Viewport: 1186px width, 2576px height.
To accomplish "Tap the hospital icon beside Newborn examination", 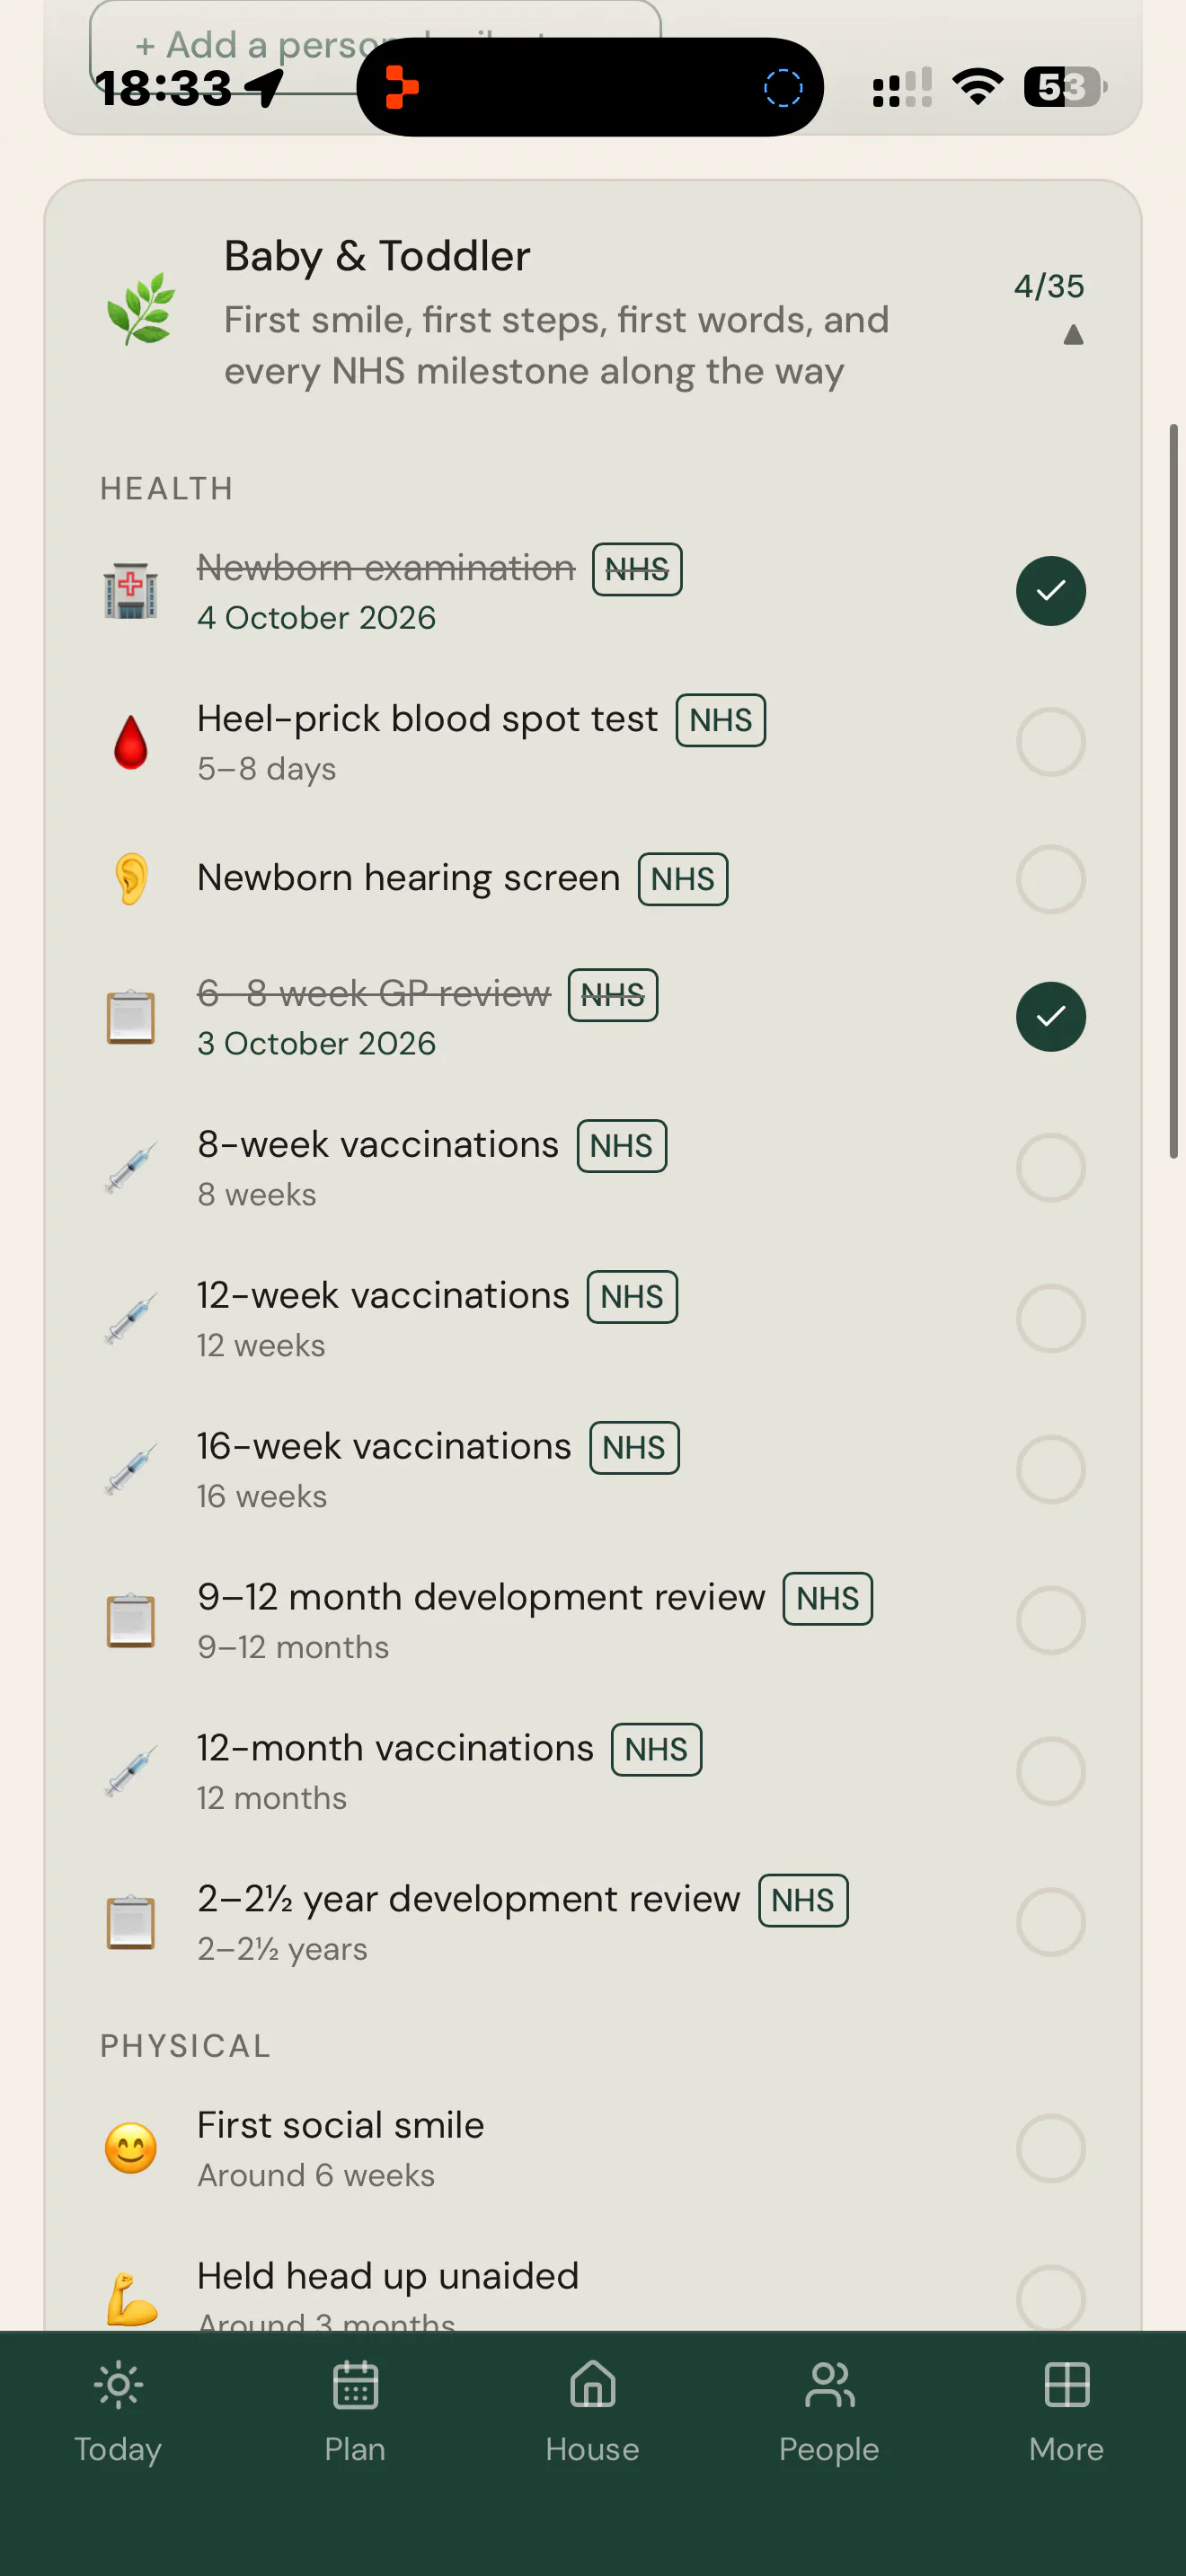I will coord(131,591).
